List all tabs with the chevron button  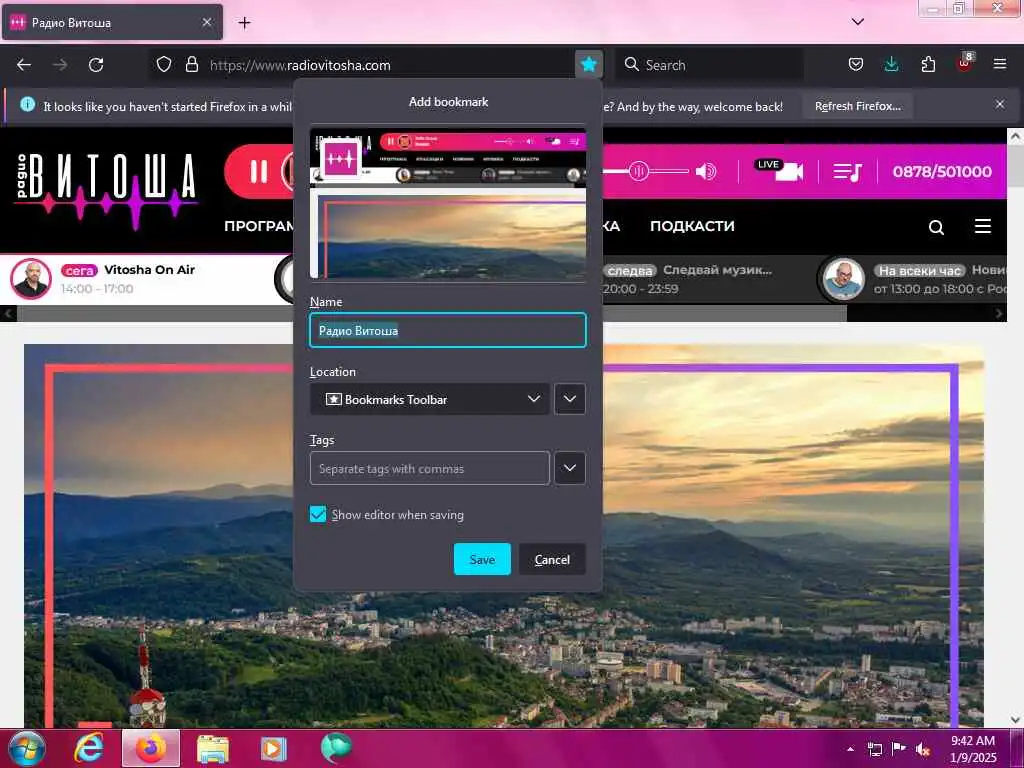point(857,22)
